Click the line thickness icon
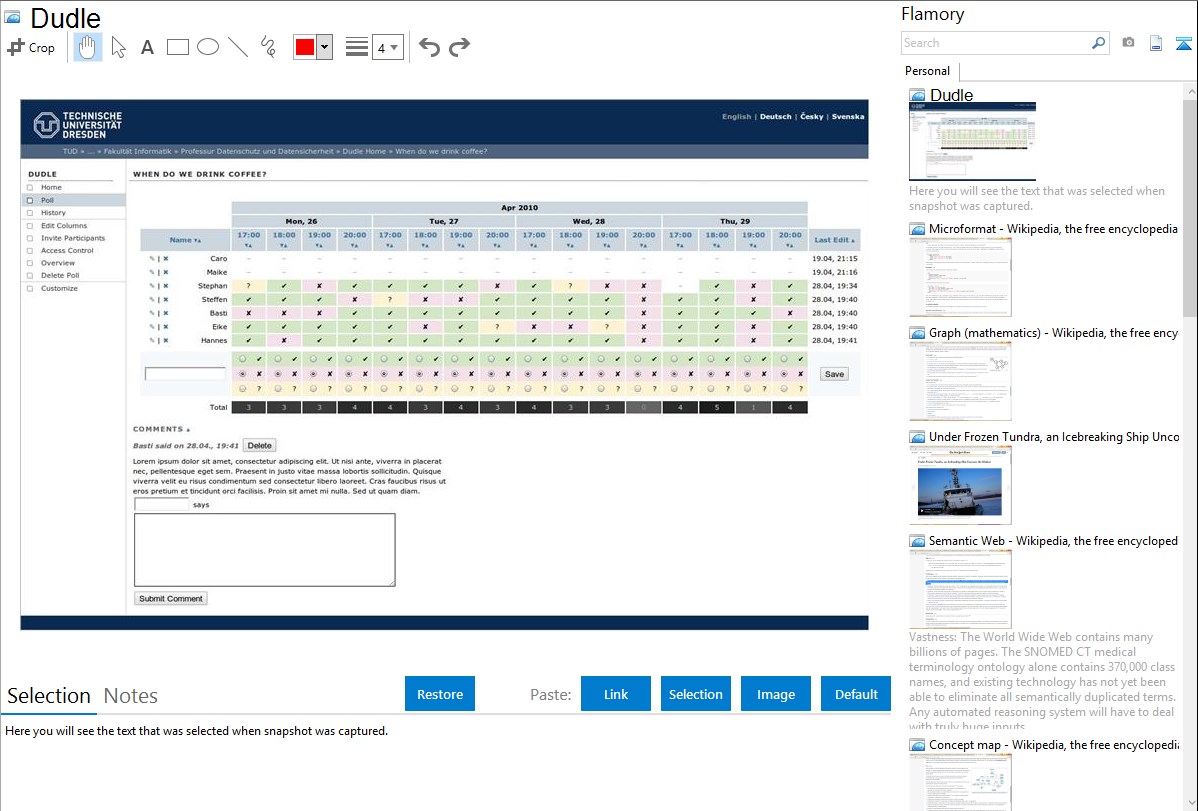The width and height of the screenshot is (1198, 811). 356,47
